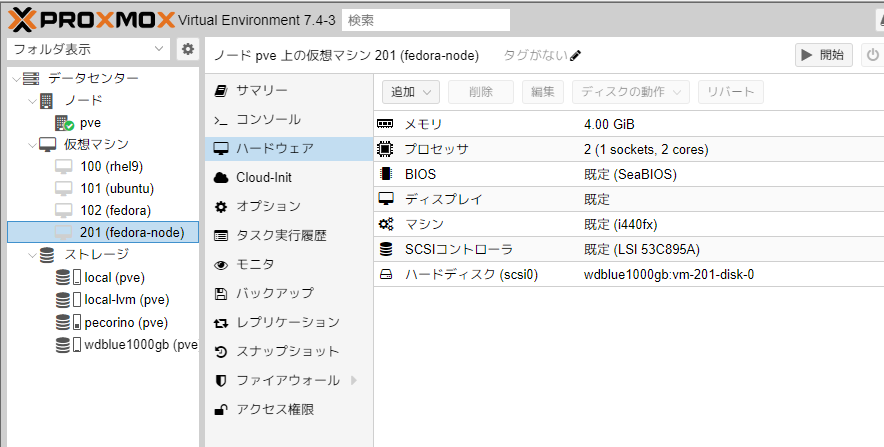Click the ディスプレイ monitor icon in hardware list

pyautogui.click(x=386, y=199)
